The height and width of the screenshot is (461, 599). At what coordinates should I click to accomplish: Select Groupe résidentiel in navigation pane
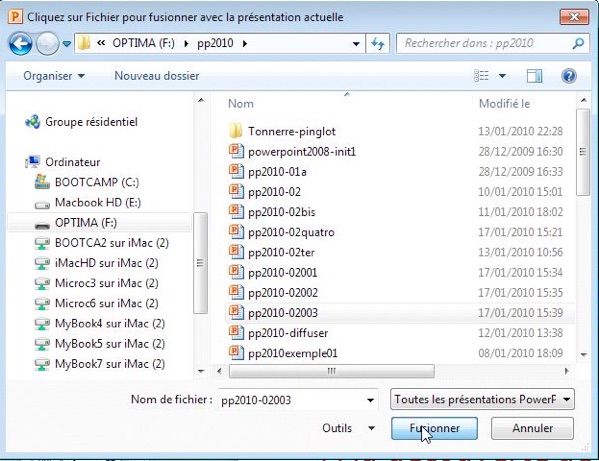91,122
